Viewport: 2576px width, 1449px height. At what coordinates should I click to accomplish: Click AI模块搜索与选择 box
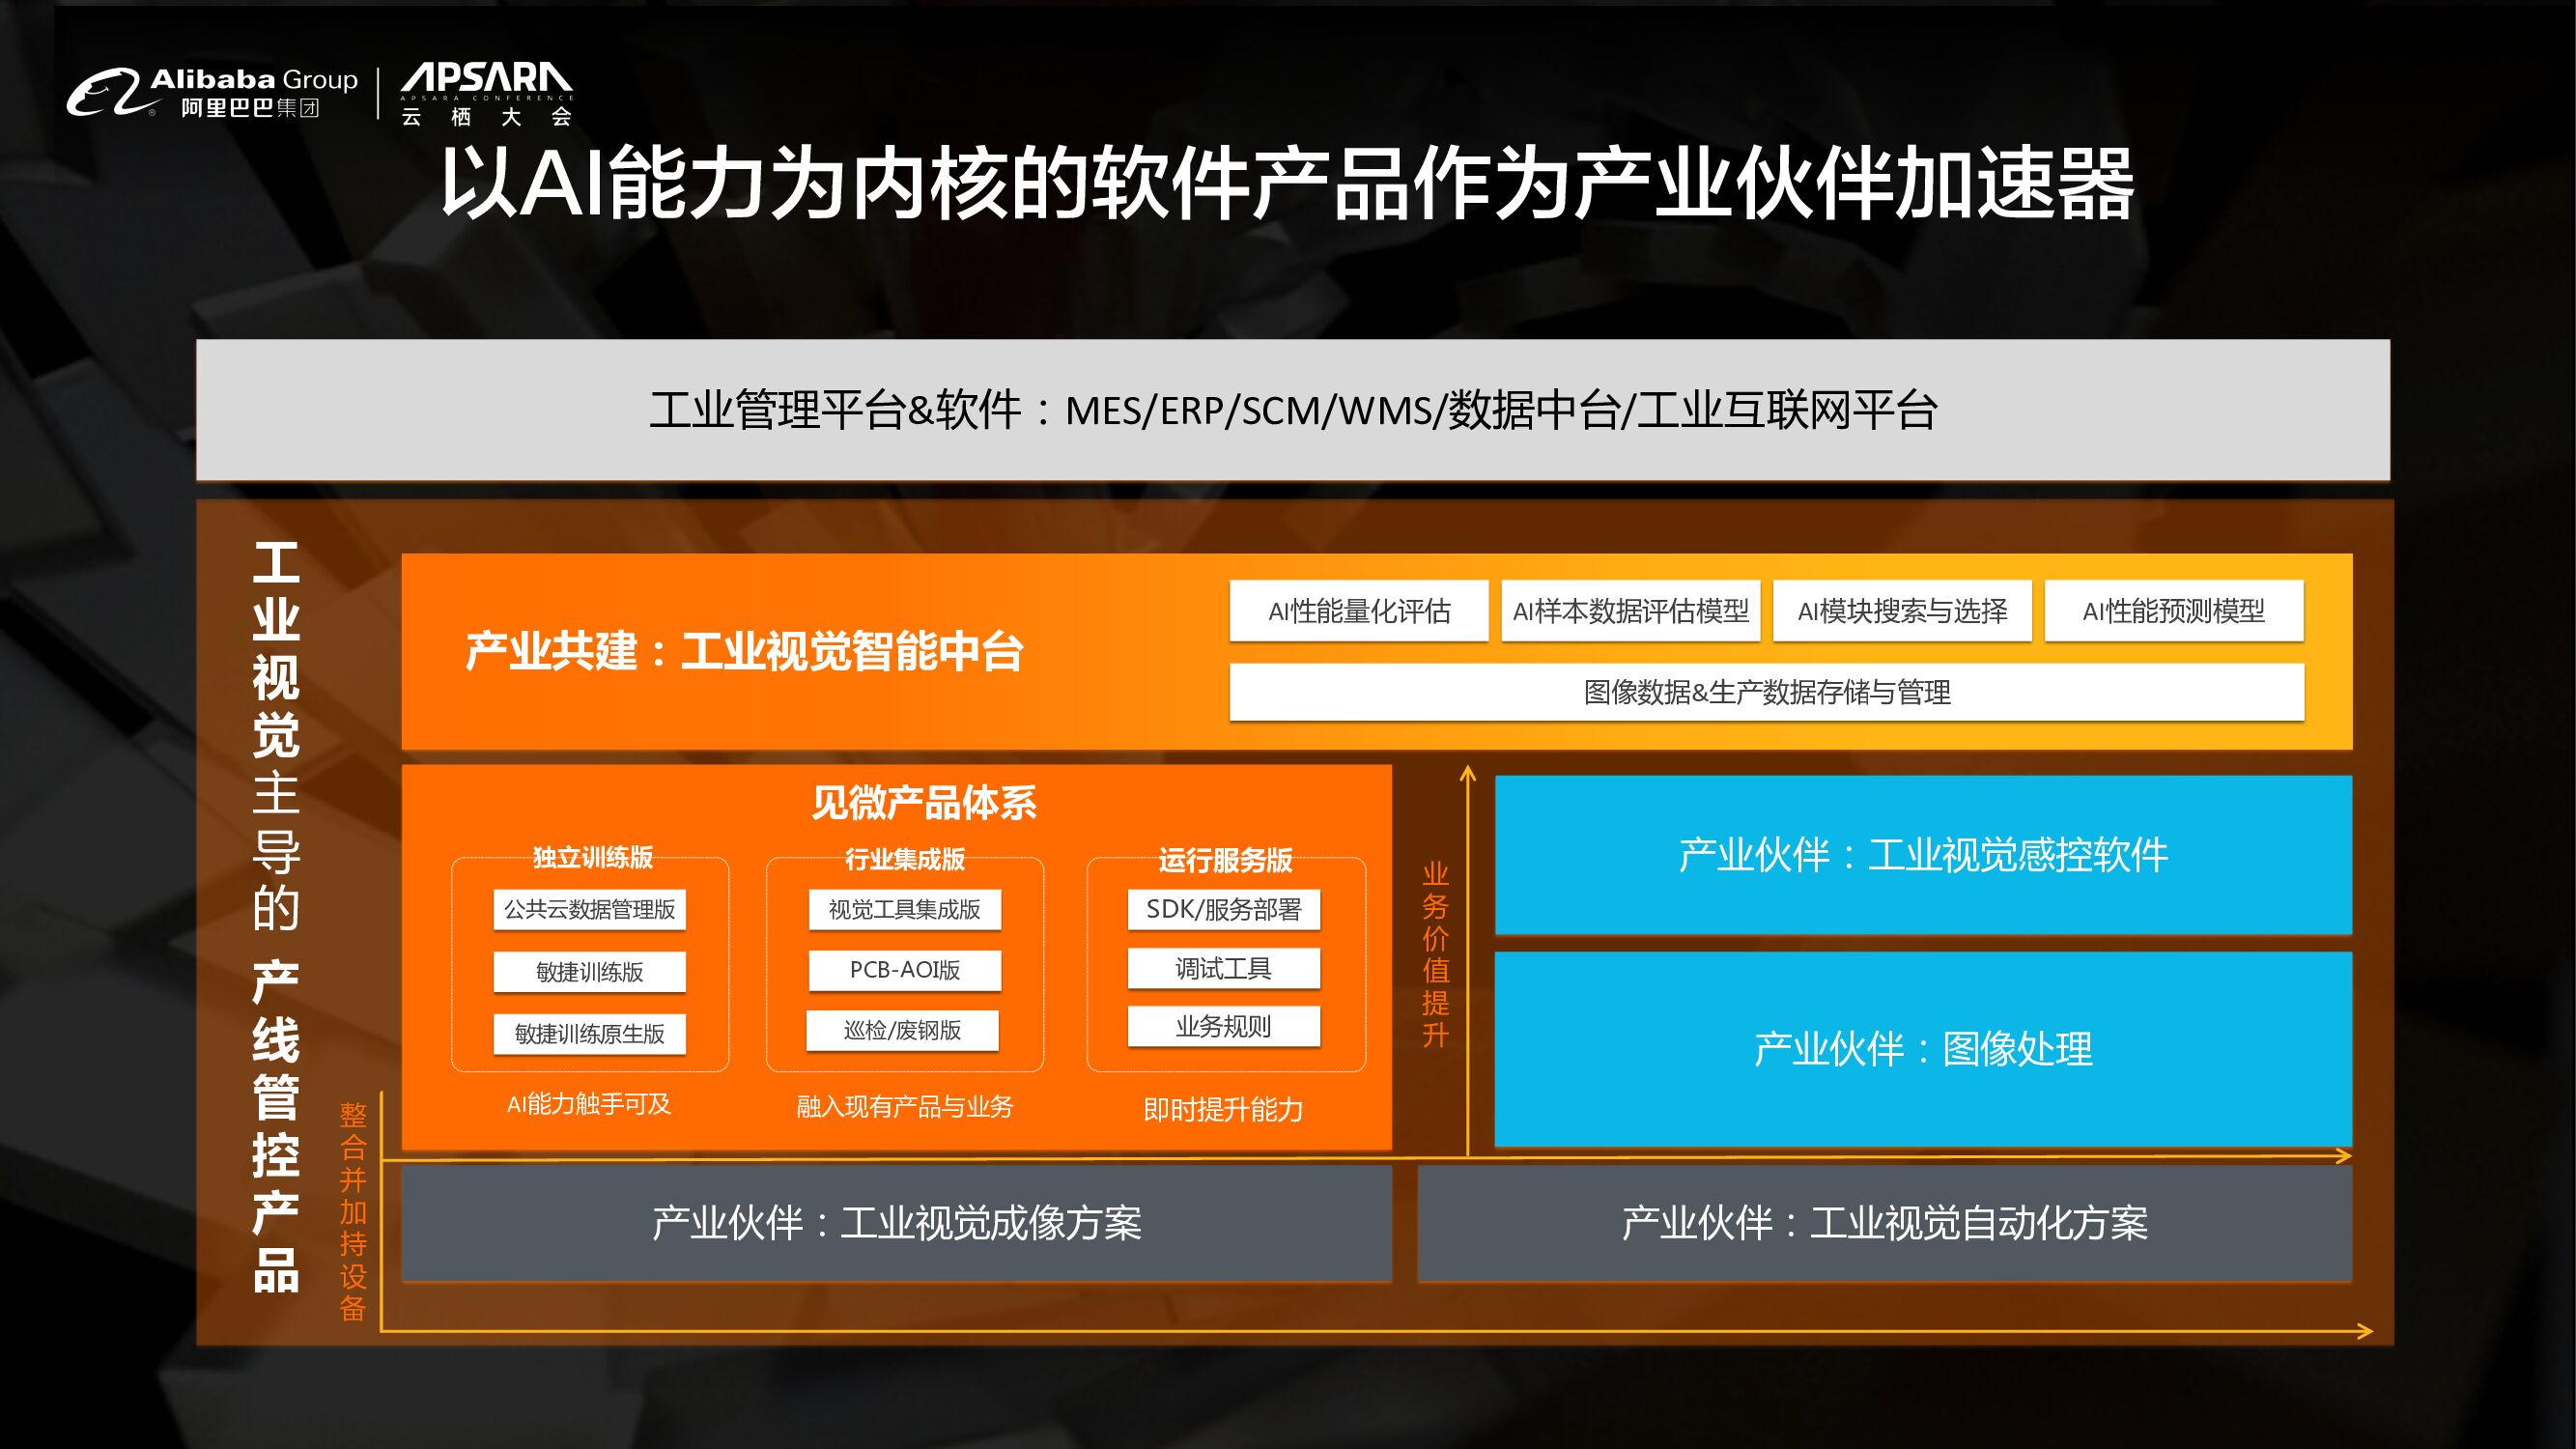tap(1901, 611)
